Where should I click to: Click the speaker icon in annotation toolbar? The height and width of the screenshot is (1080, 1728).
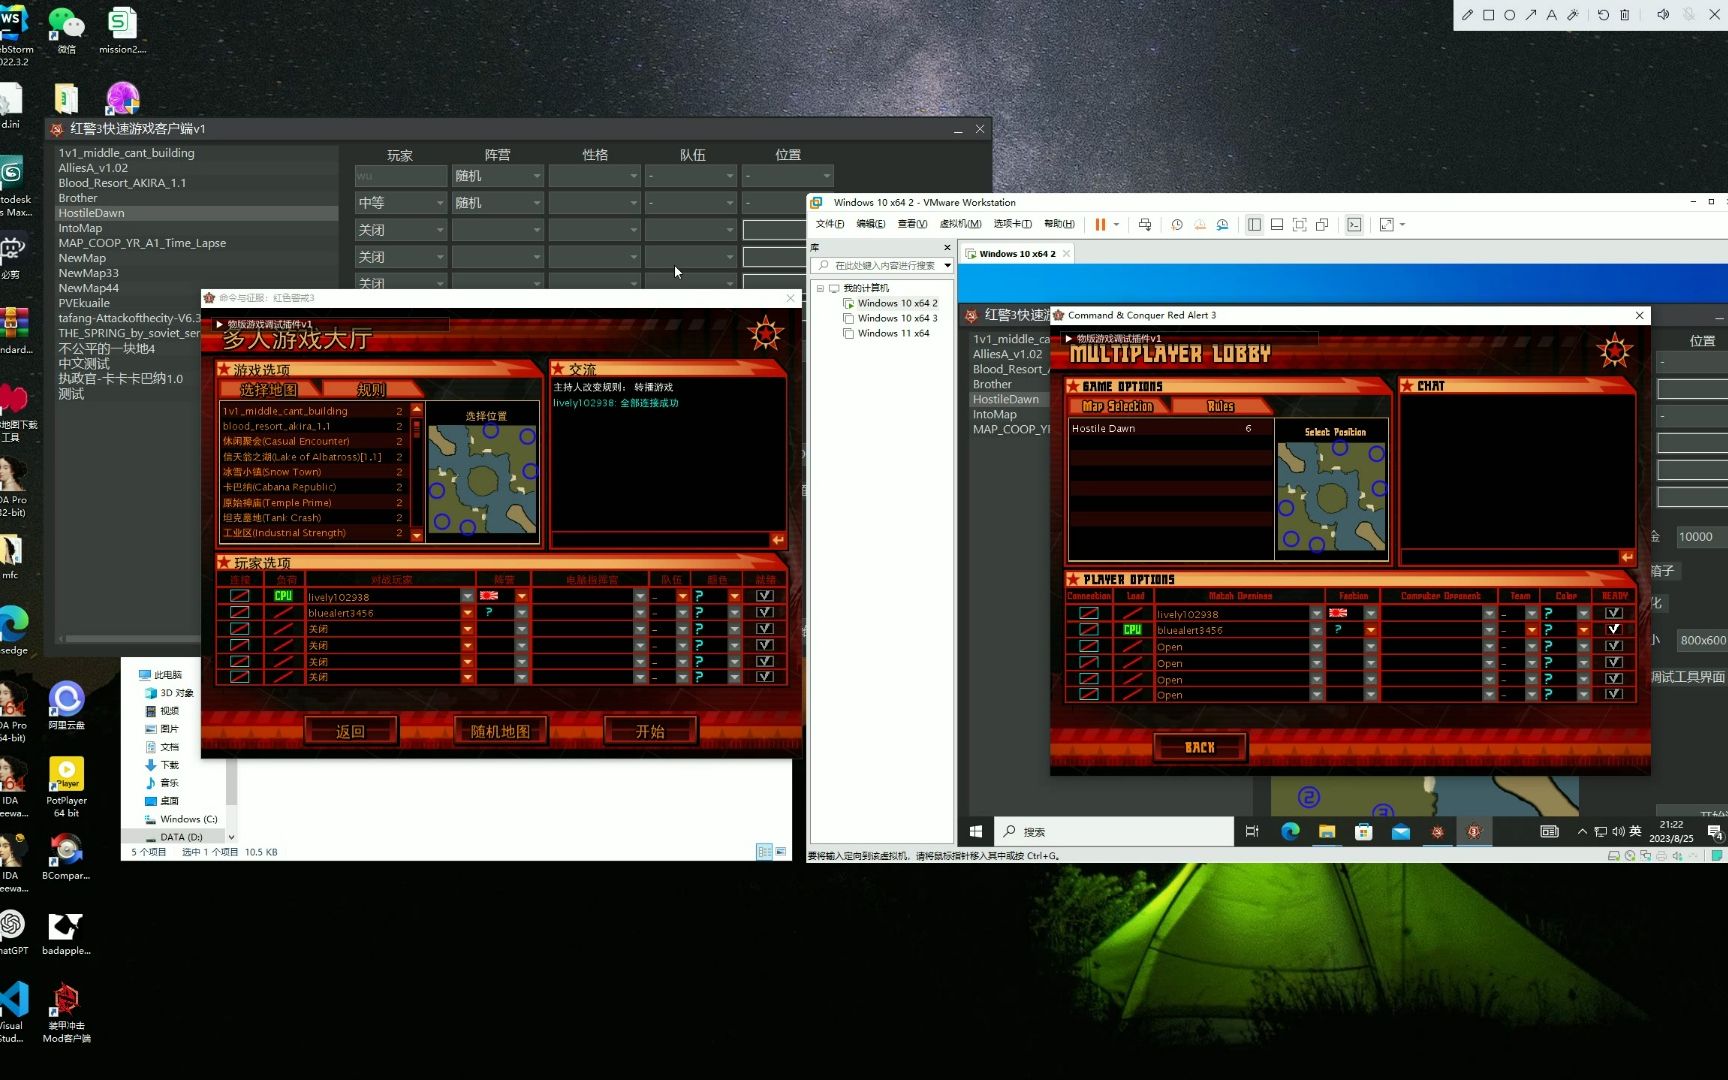(x=1663, y=15)
